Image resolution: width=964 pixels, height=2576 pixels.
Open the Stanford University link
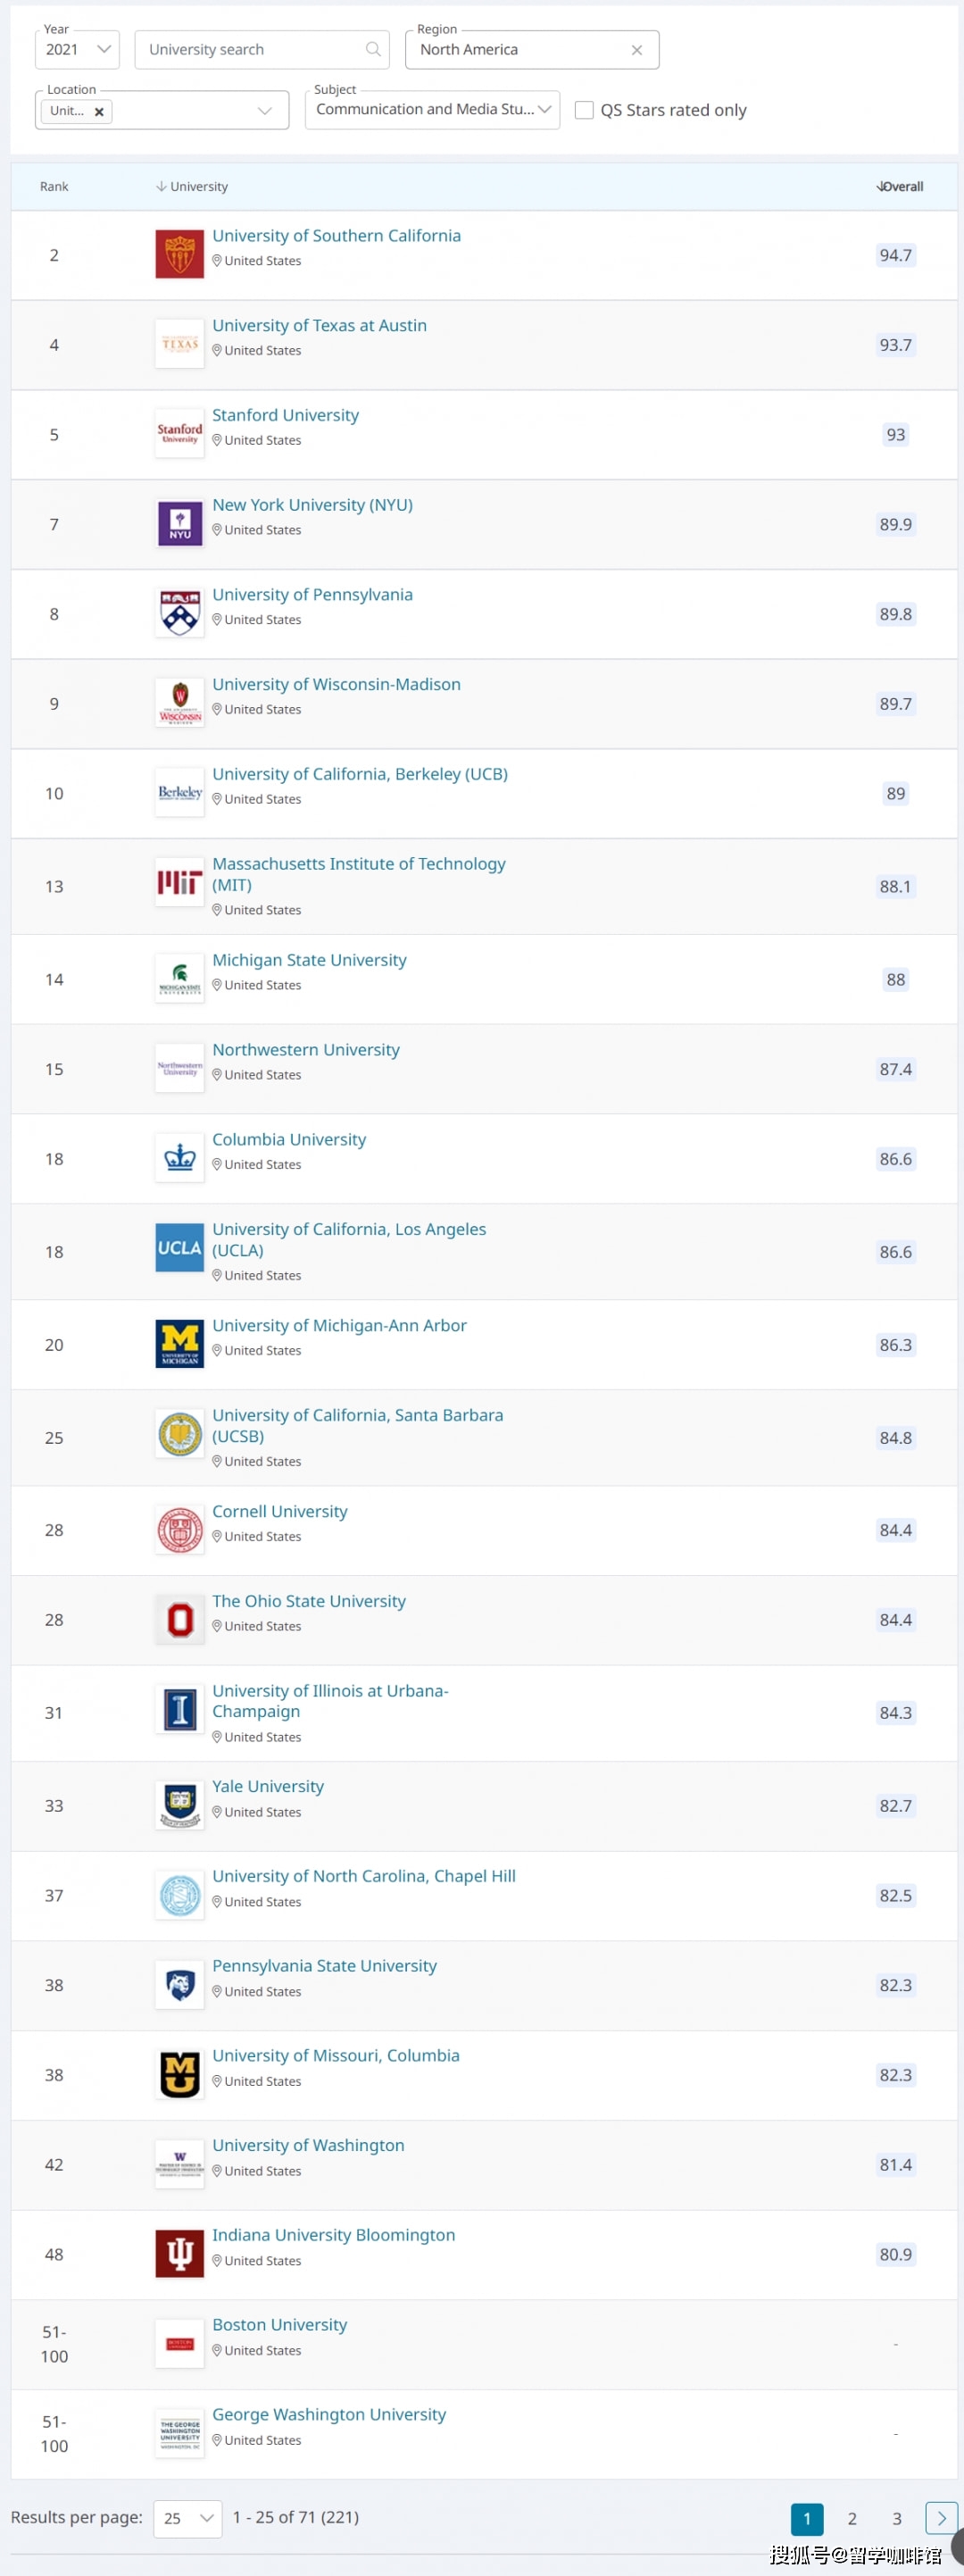(x=285, y=415)
